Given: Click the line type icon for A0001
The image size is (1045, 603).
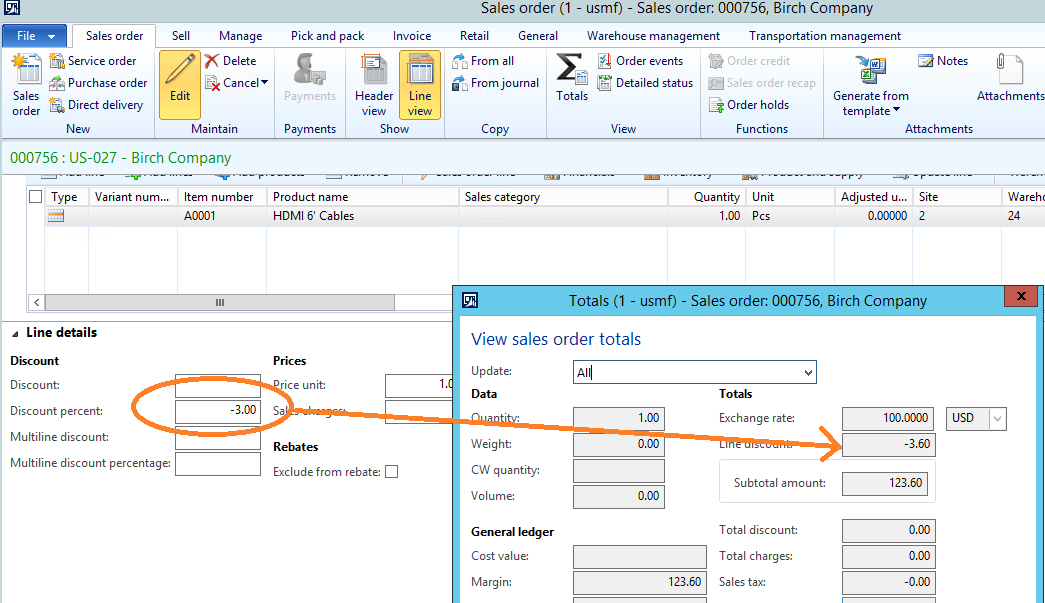Looking at the screenshot, I should tap(56, 216).
